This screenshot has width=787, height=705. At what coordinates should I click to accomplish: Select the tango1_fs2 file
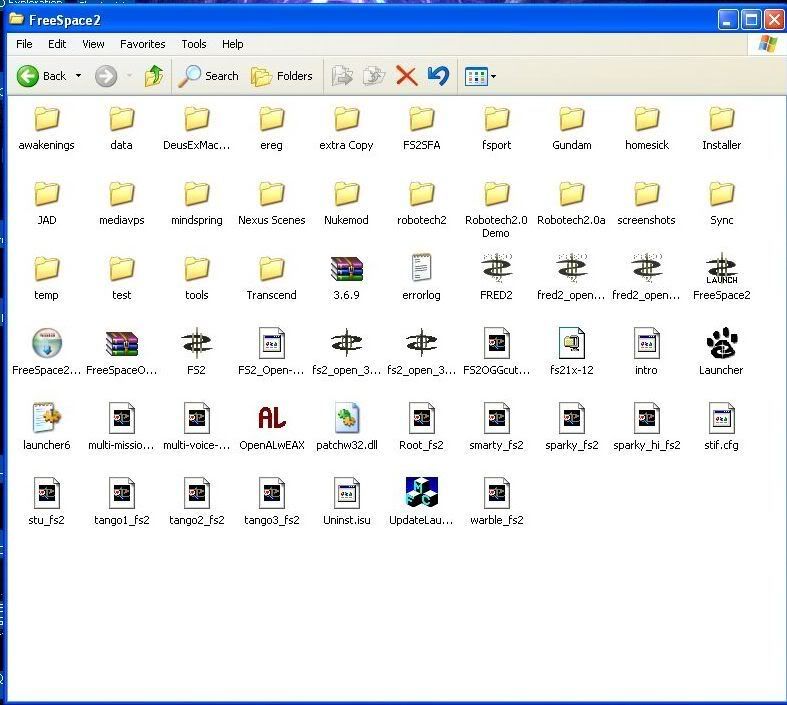coord(121,502)
